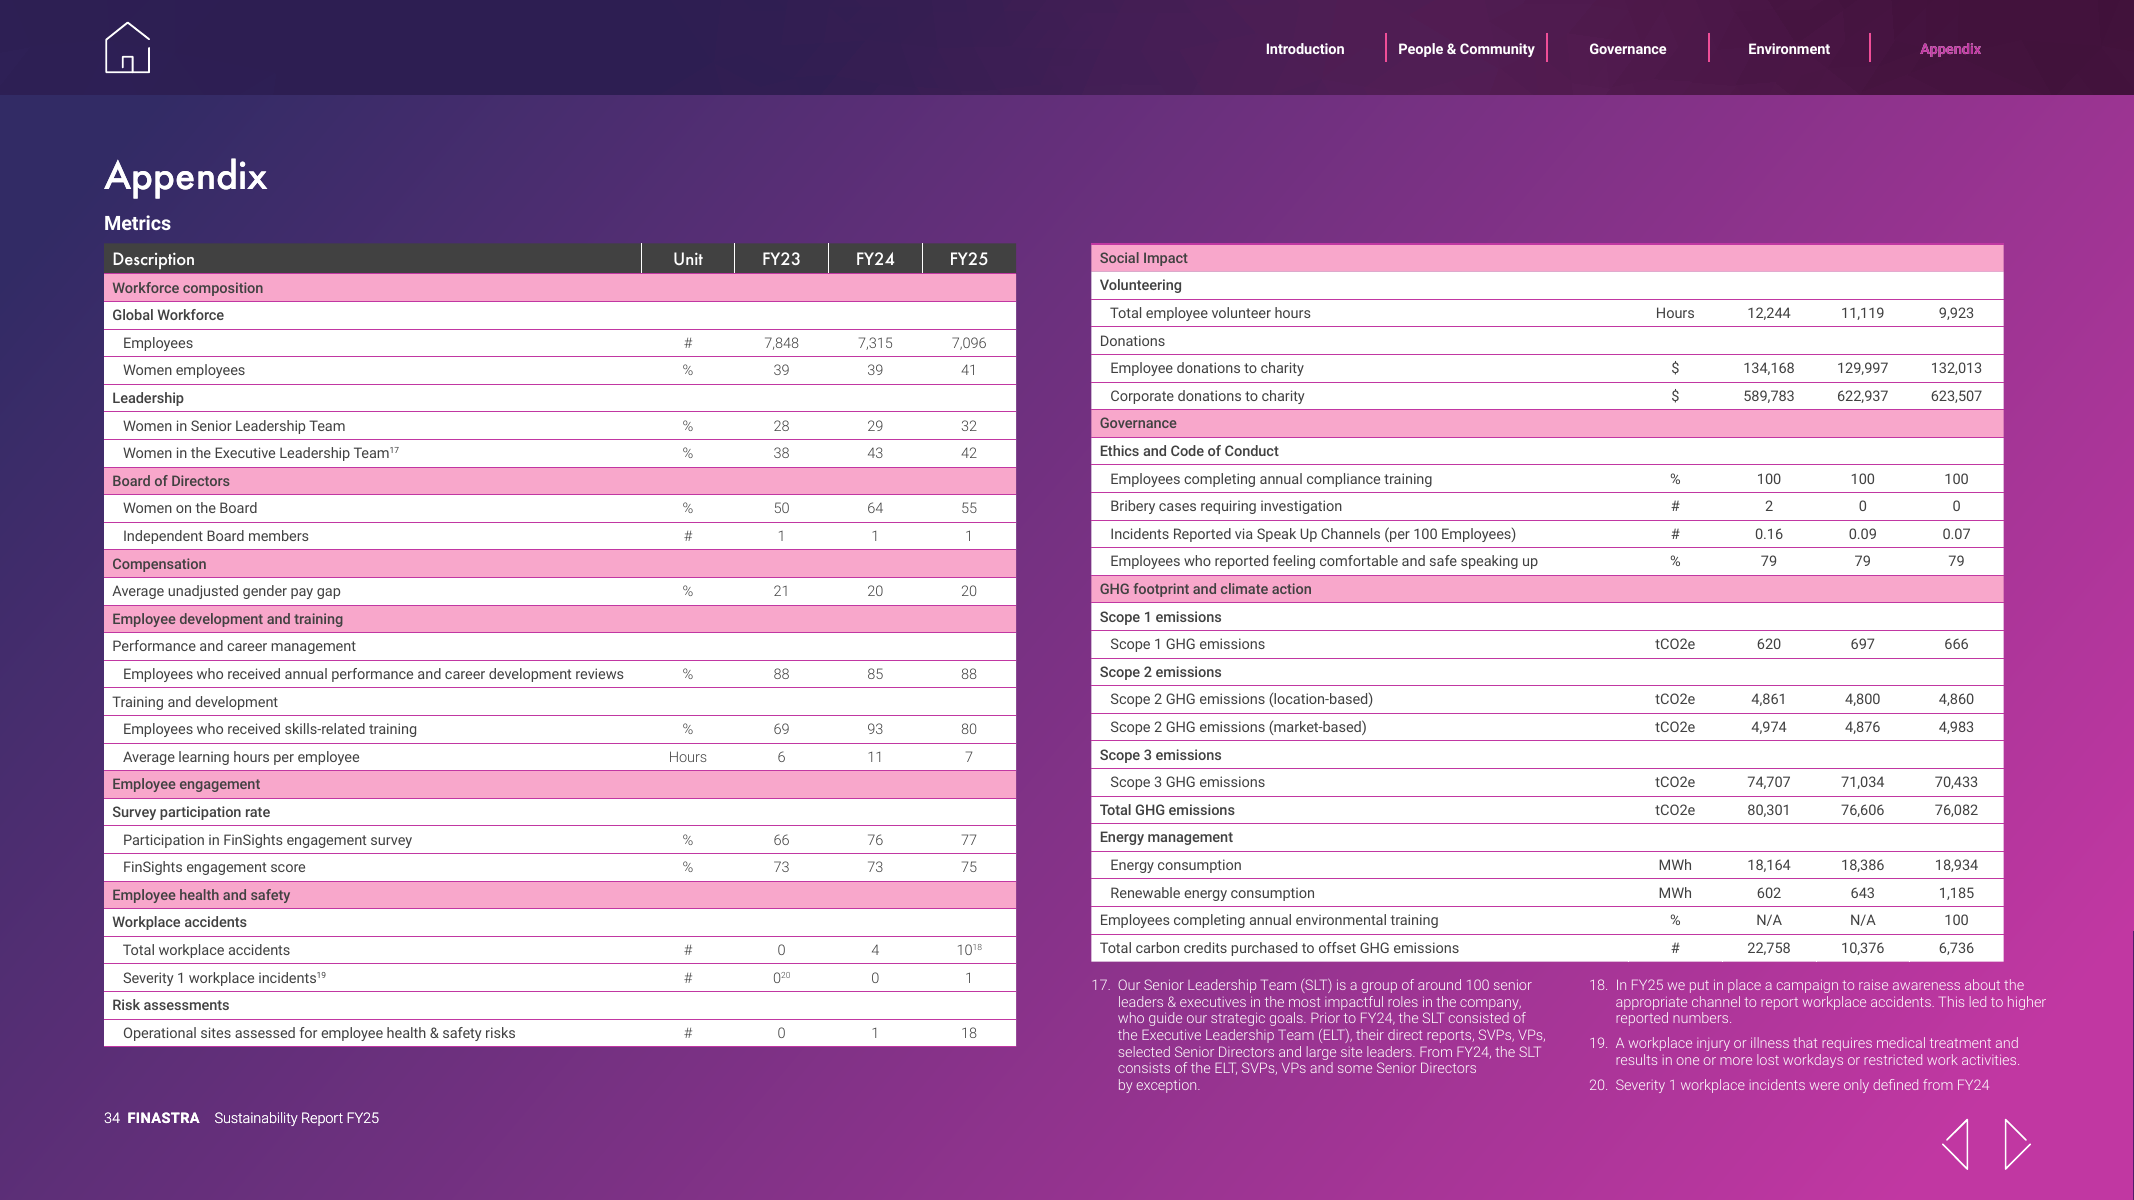Click the FINASTRA footer text

pos(163,1118)
